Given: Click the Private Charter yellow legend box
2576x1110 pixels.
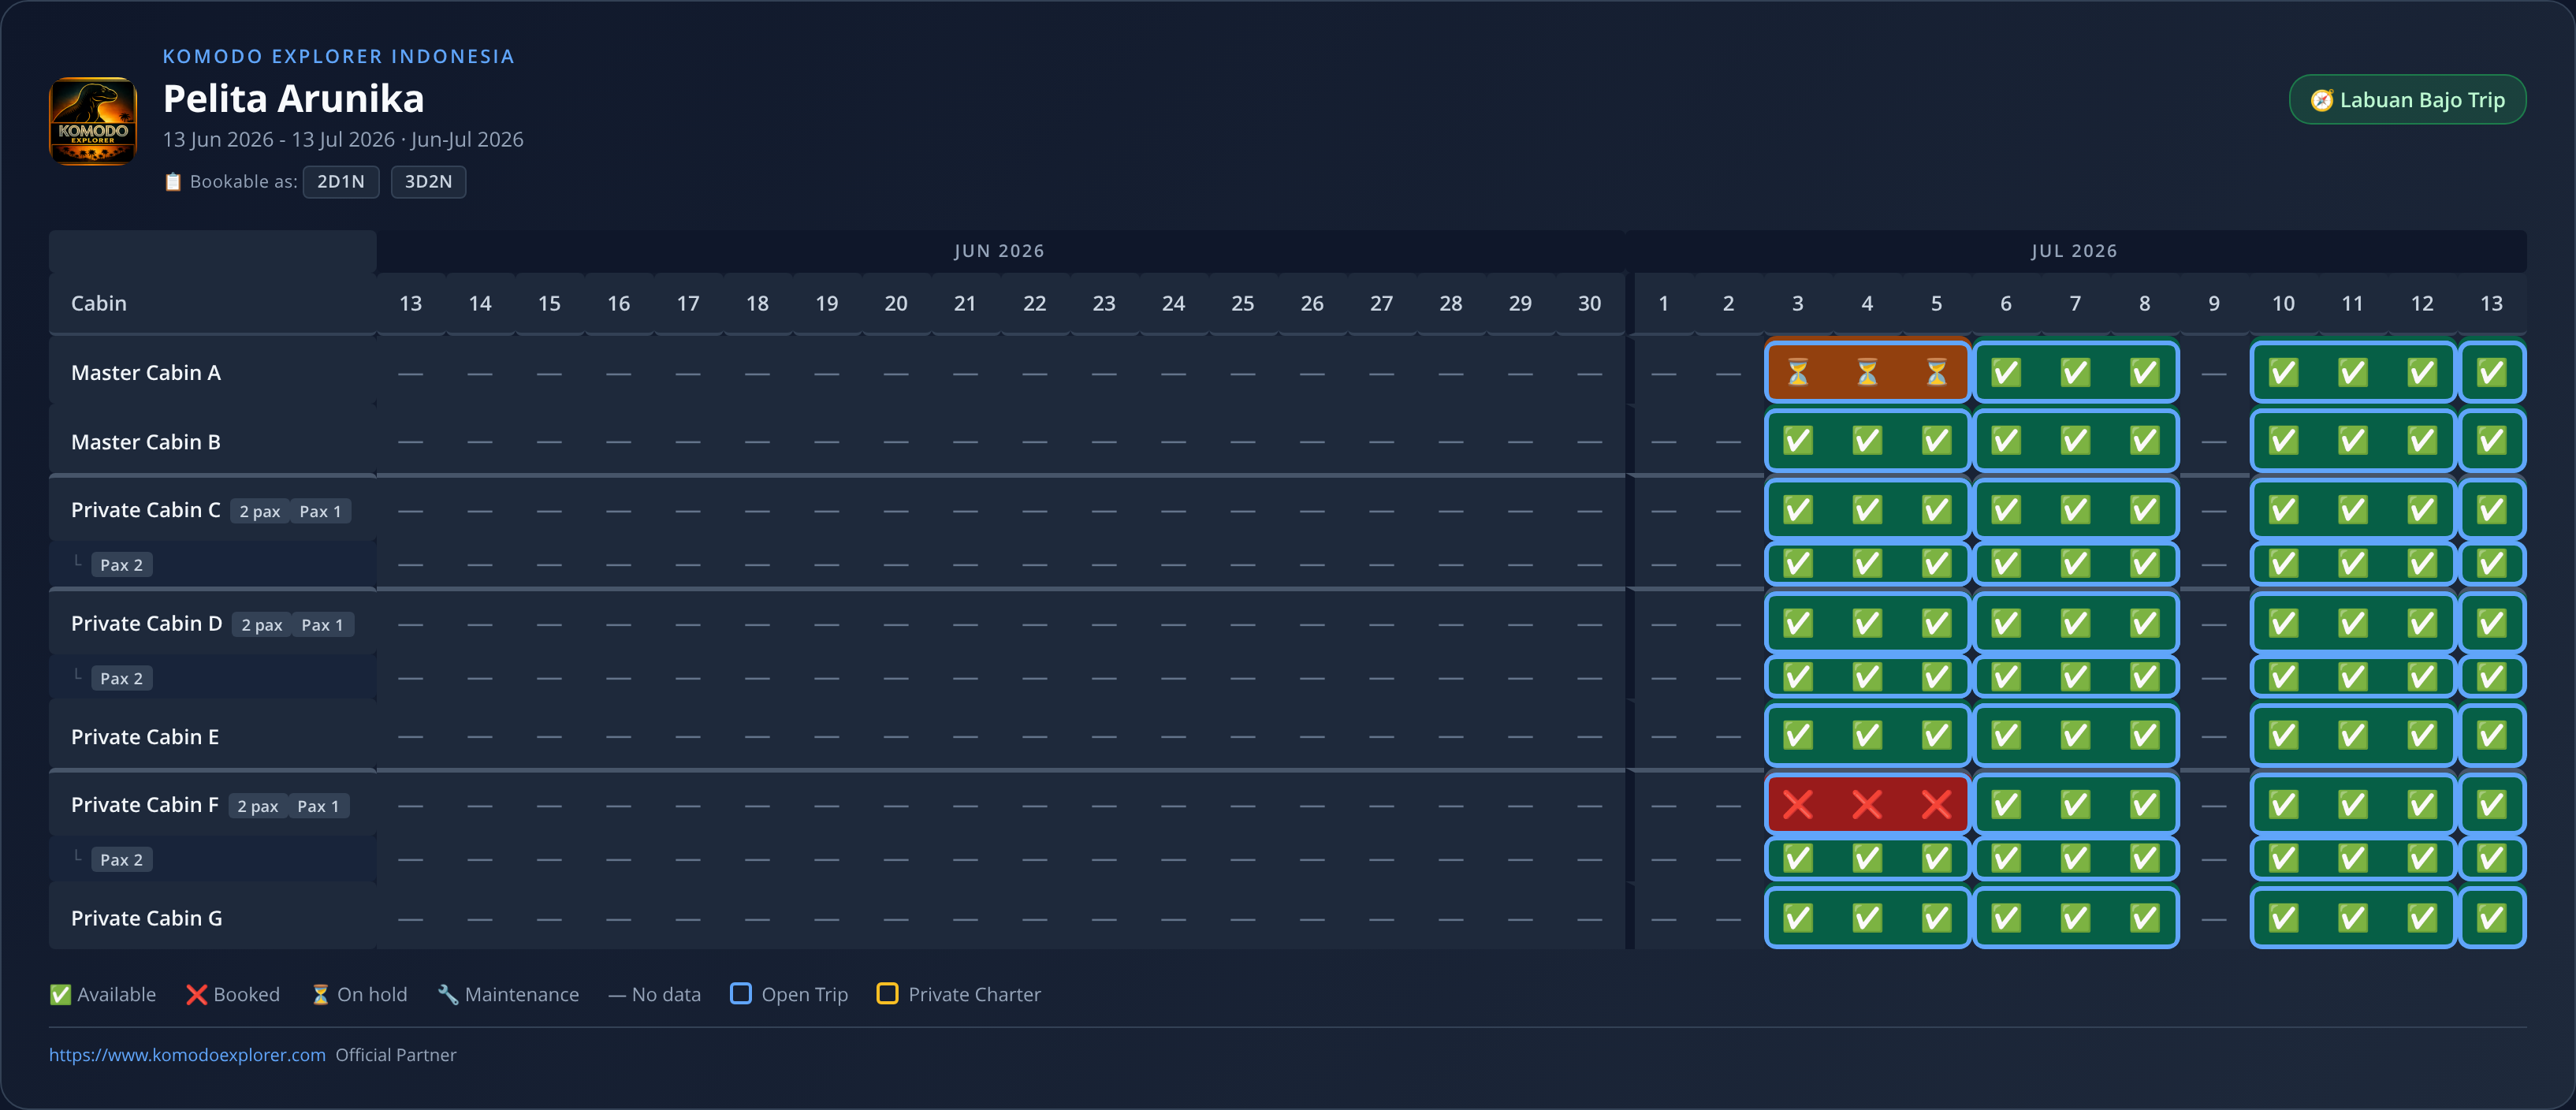Looking at the screenshot, I should (887, 993).
